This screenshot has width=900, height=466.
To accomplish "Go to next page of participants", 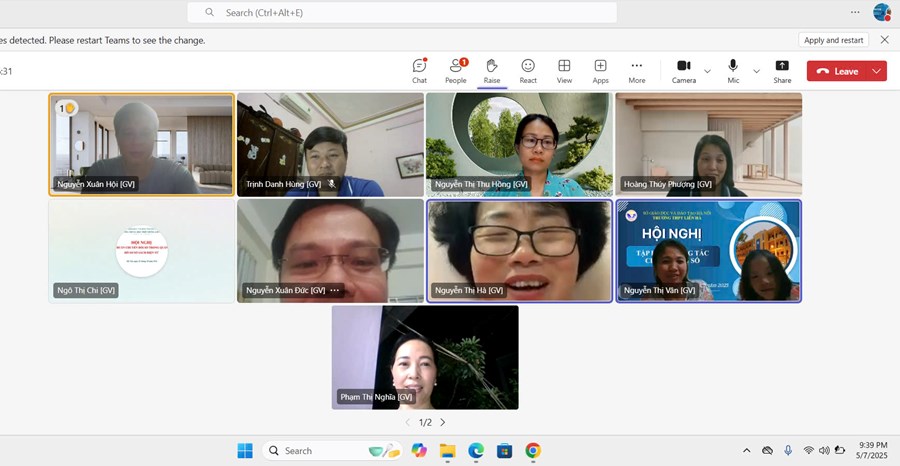I will [x=443, y=423].
